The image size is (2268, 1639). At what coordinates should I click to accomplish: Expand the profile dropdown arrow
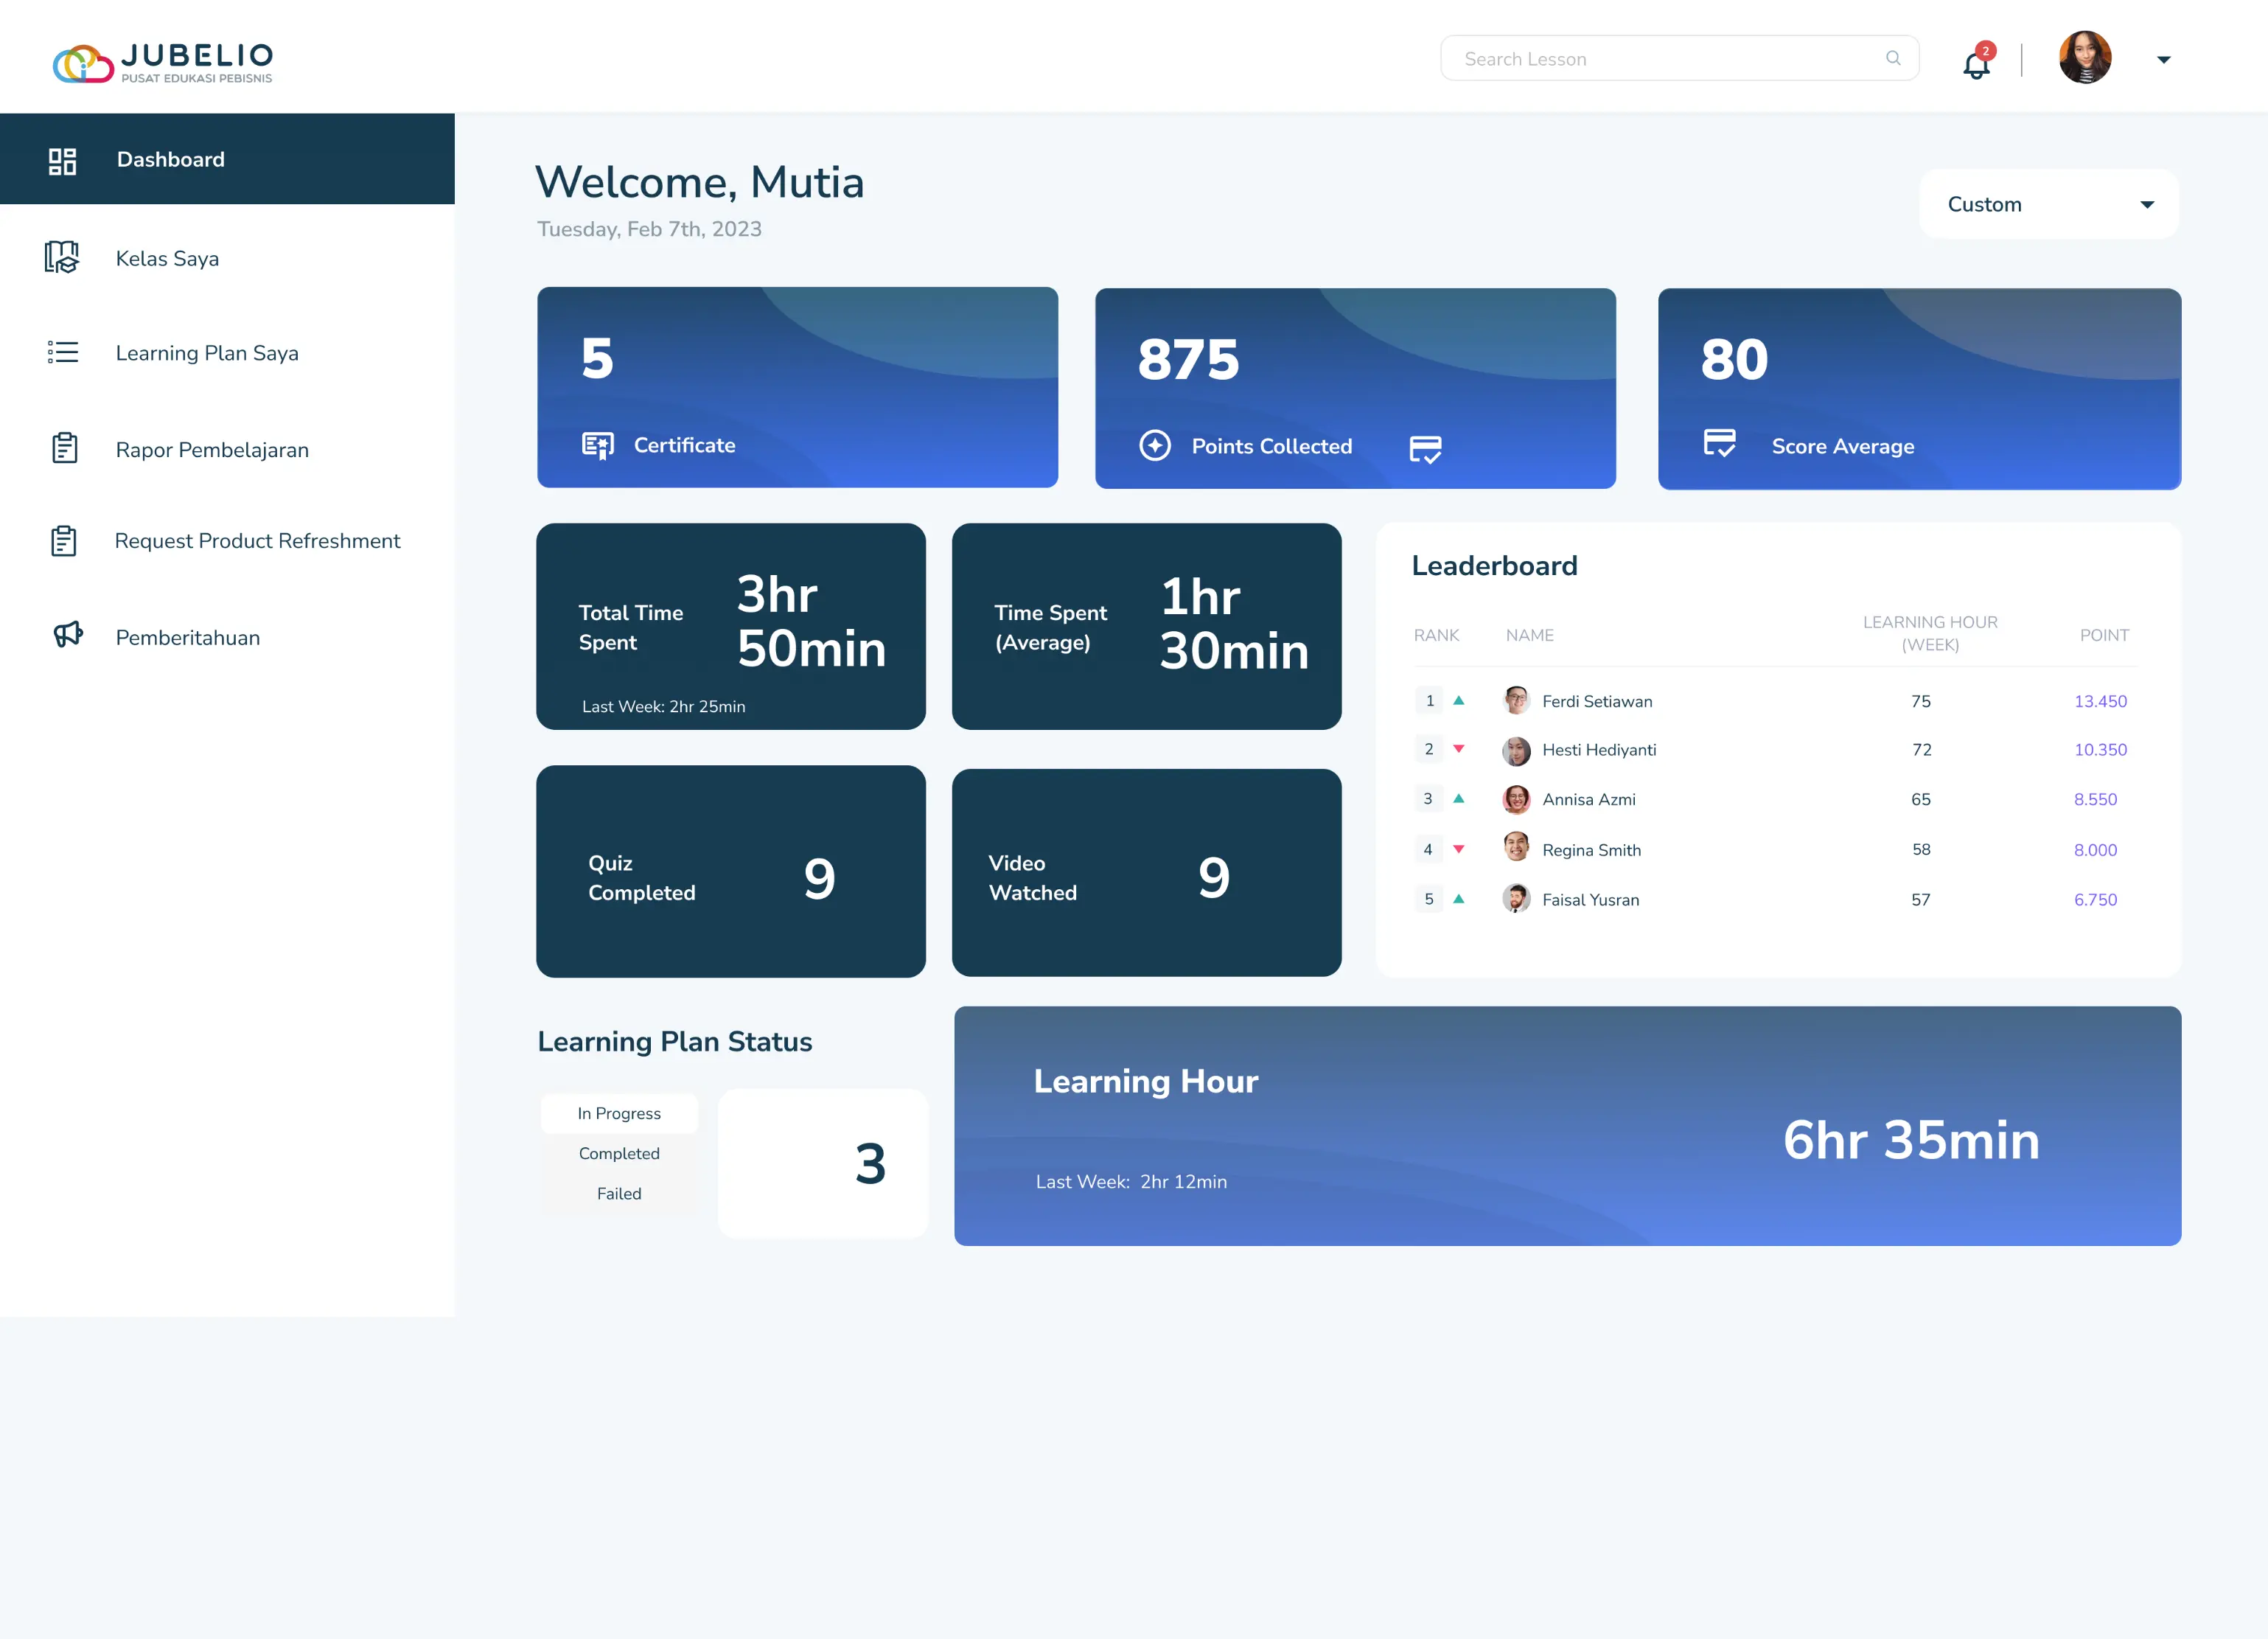[x=2163, y=60]
